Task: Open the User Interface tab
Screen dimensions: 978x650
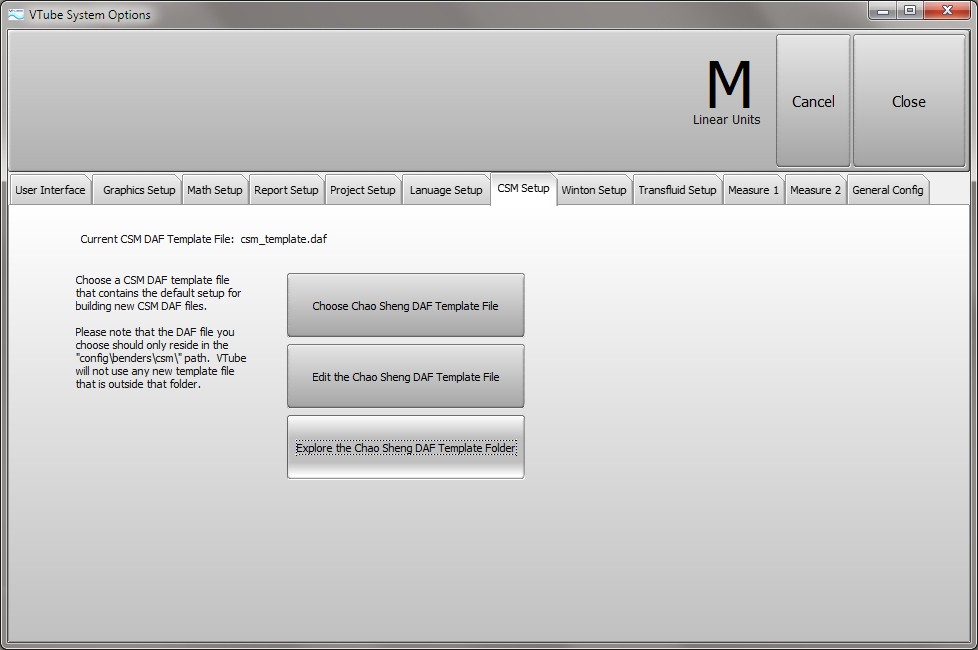Action: coord(50,190)
